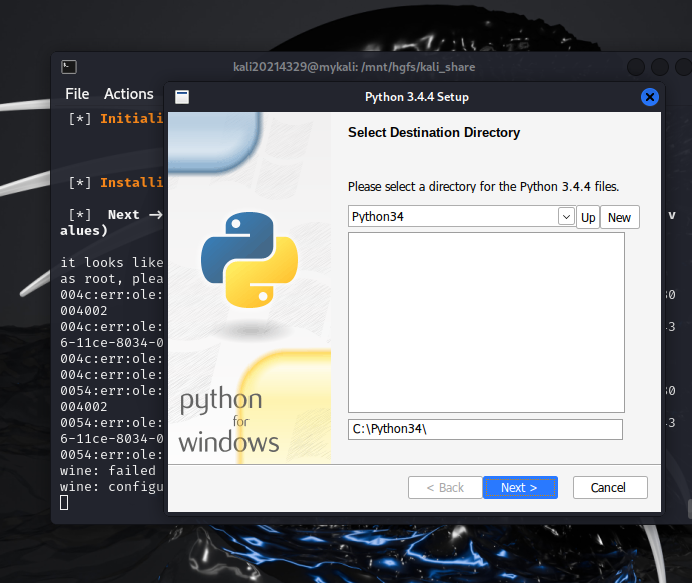The image size is (692, 583).
Task: Click the 'python for windows' banner text
Action: [229, 421]
